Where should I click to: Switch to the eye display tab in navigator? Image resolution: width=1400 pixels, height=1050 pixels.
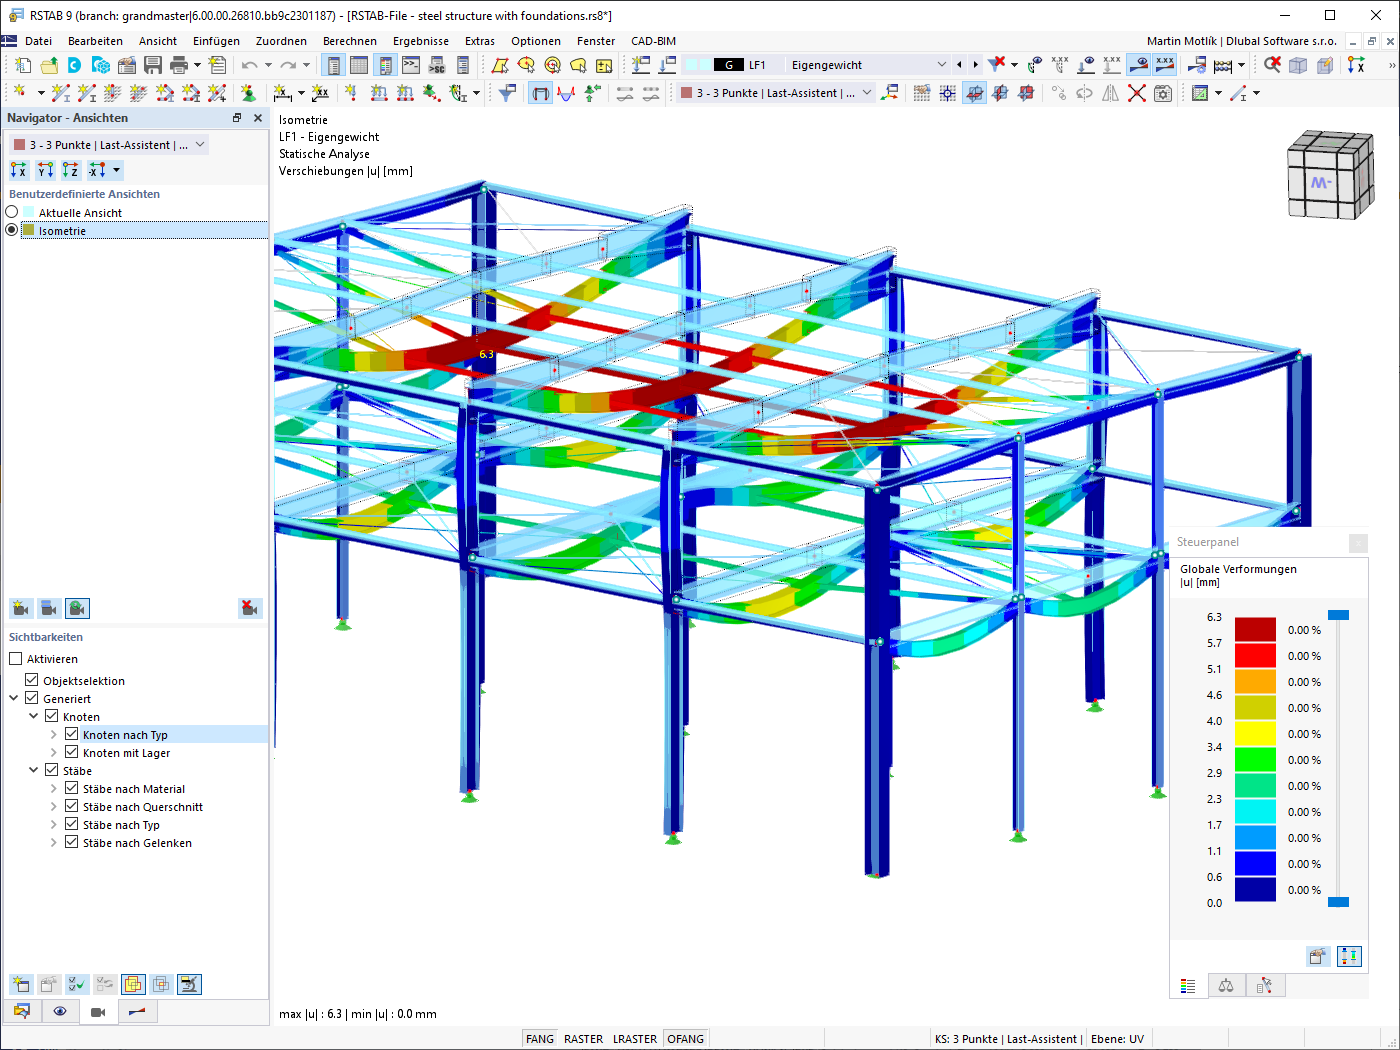click(x=60, y=1011)
